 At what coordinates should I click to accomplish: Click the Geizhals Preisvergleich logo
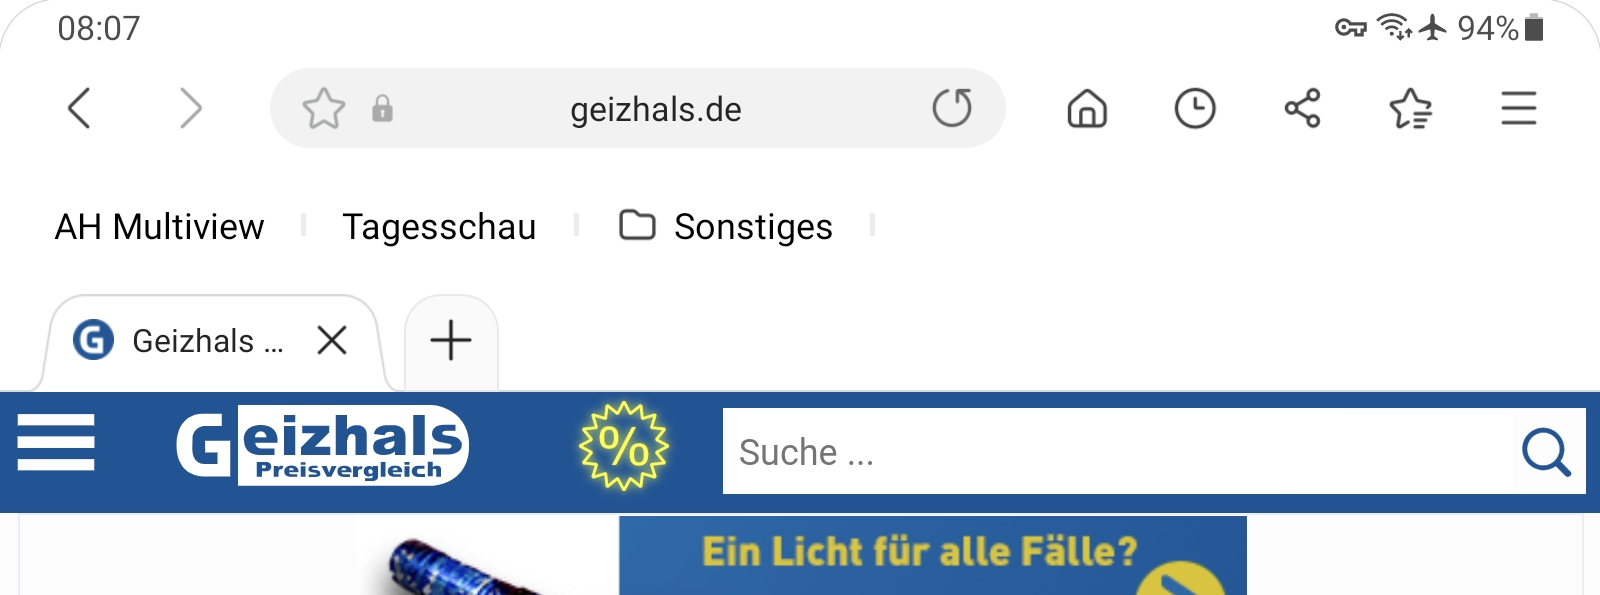click(x=322, y=445)
